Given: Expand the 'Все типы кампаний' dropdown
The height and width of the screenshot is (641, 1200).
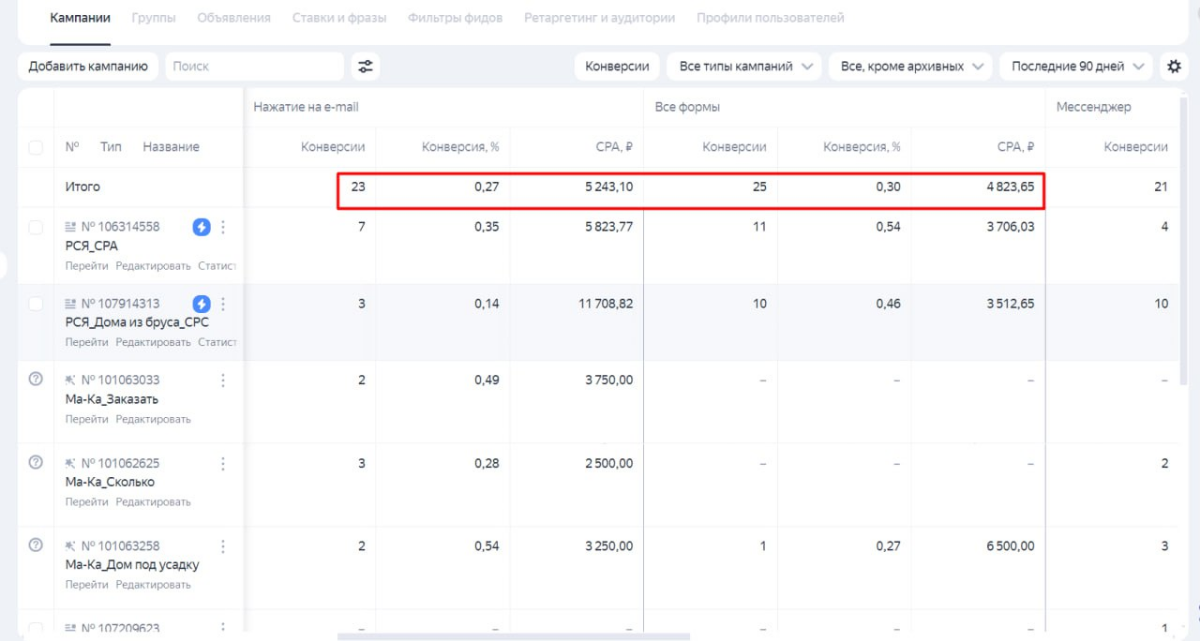Looking at the screenshot, I should (744, 67).
